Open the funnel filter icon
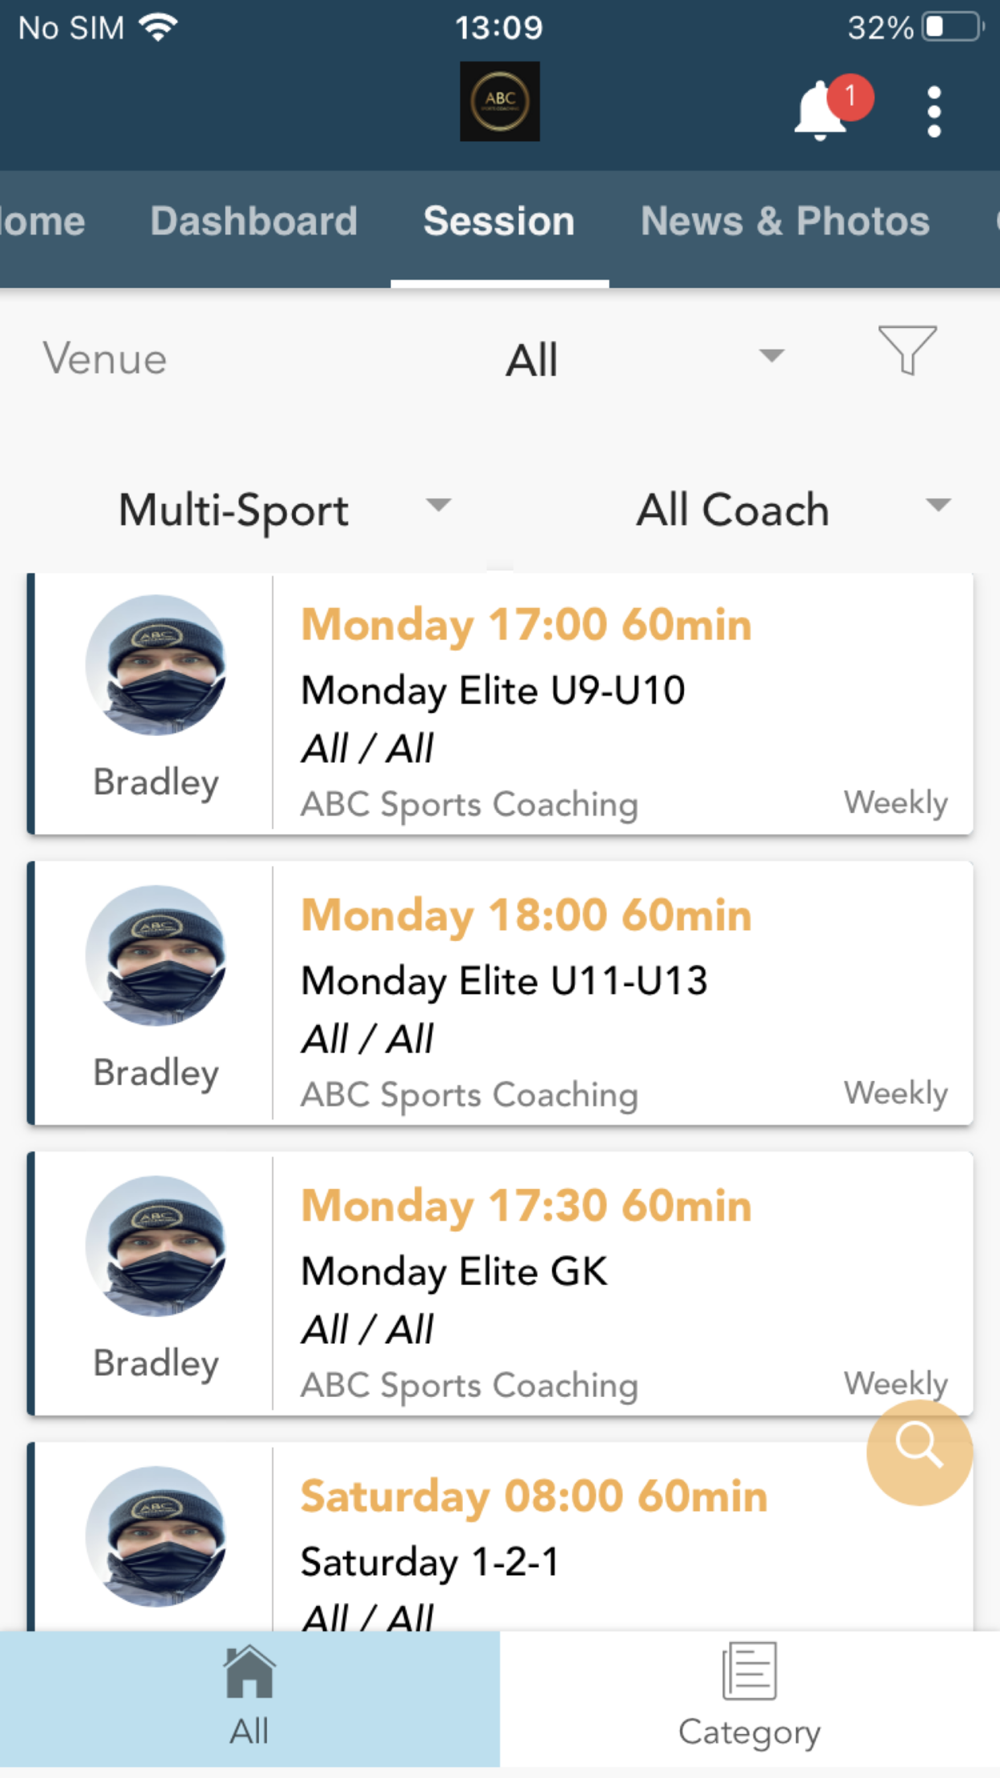The image size is (1000, 1778). tap(907, 350)
